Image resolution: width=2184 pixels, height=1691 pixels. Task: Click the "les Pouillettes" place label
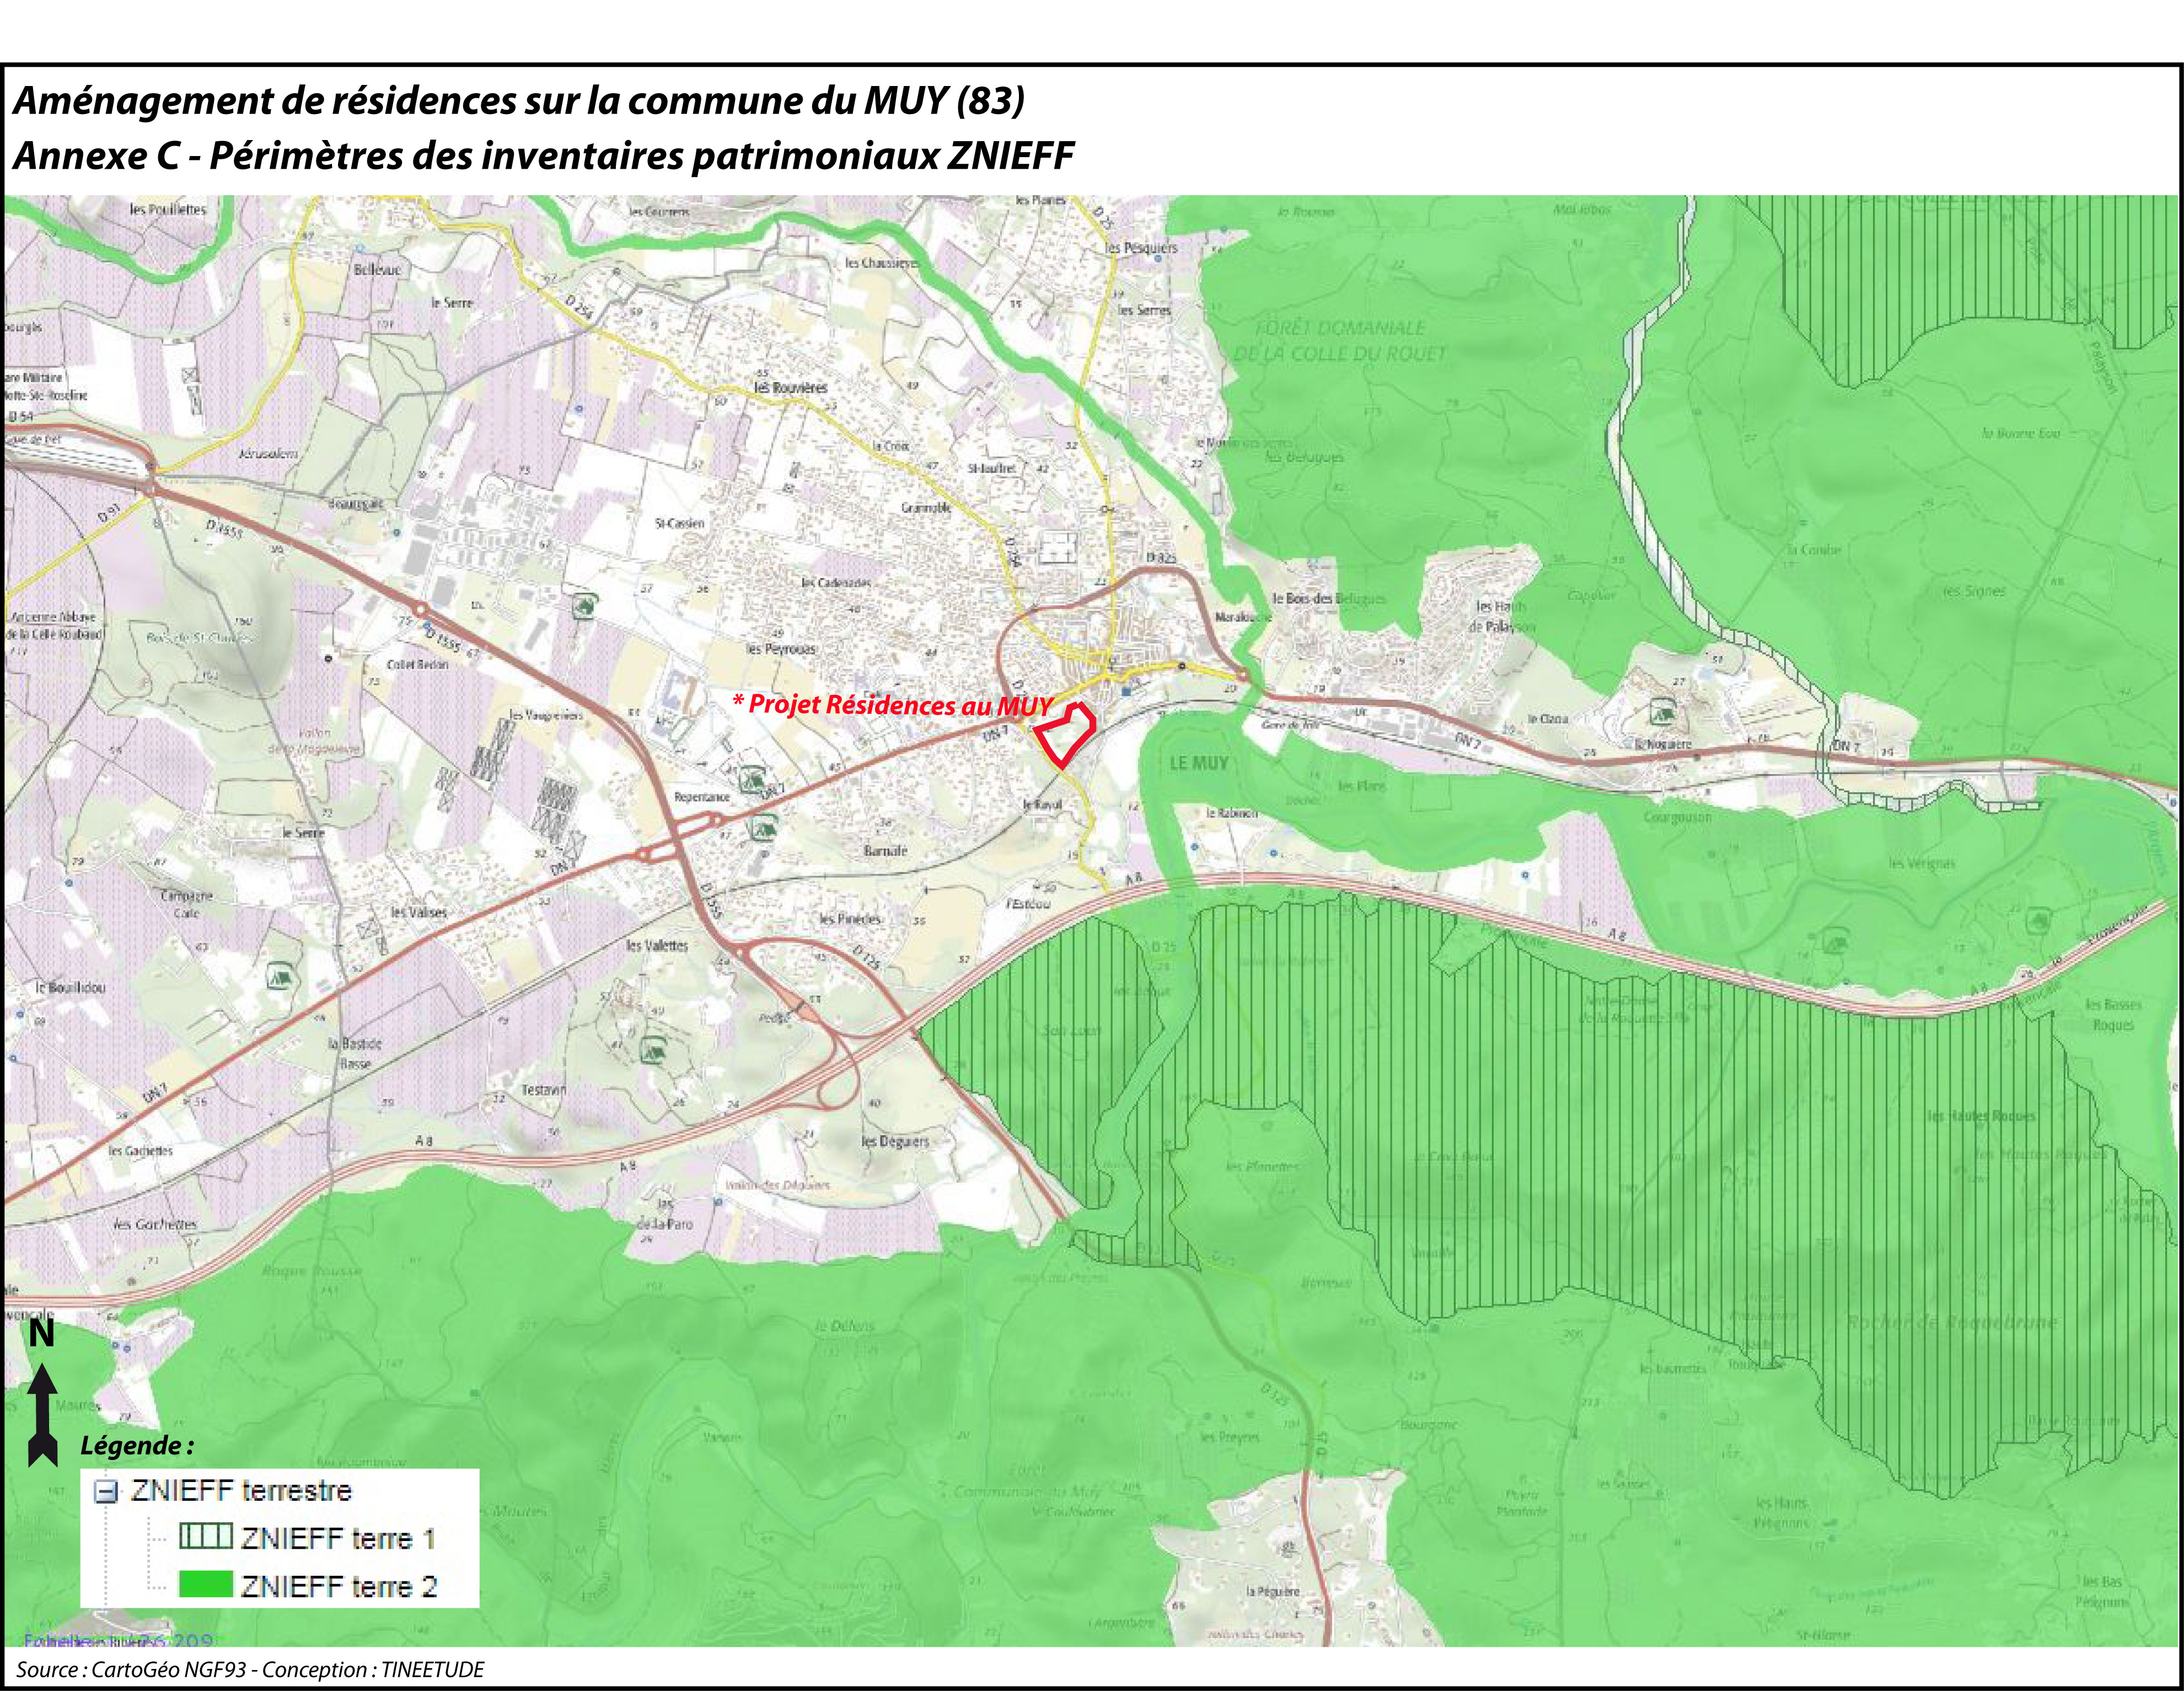pos(168,209)
